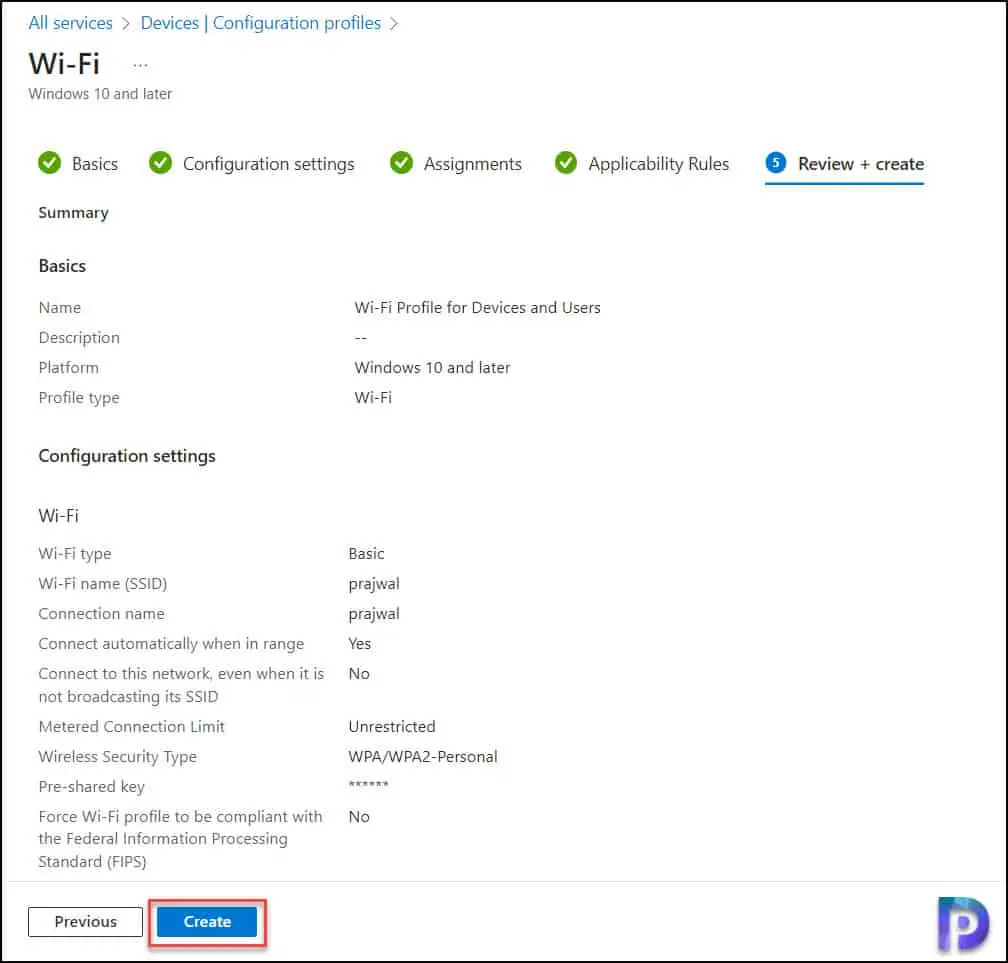Click the 'Summary' heading
1008x963 pixels.
click(x=73, y=213)
